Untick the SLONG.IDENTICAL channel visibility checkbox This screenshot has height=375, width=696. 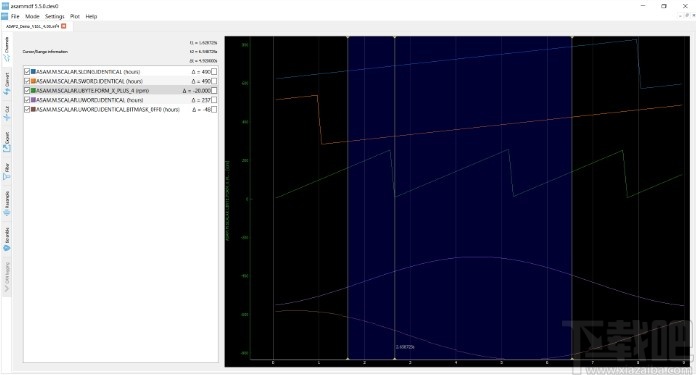click(27, 71)
